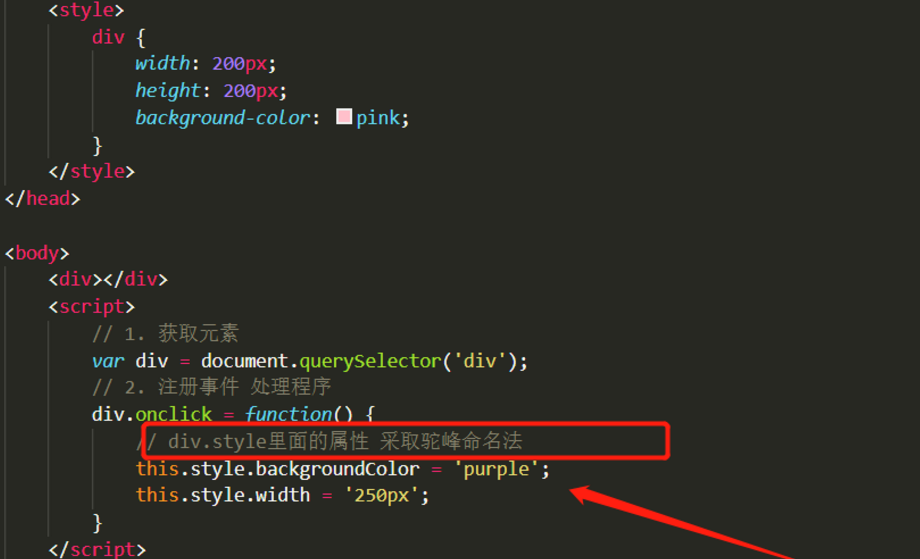Click the 'function' keyword
Screen dimensions: 920x559
click(x=288, y=414)
